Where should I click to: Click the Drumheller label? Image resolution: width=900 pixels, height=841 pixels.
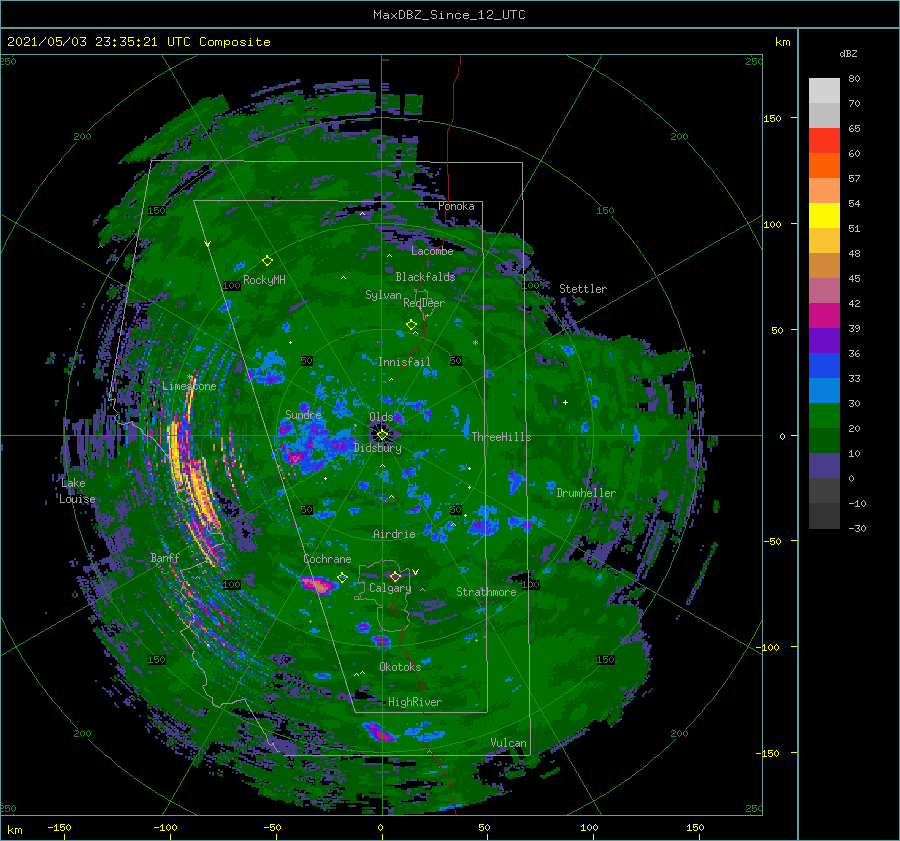[x=586, y=493]
